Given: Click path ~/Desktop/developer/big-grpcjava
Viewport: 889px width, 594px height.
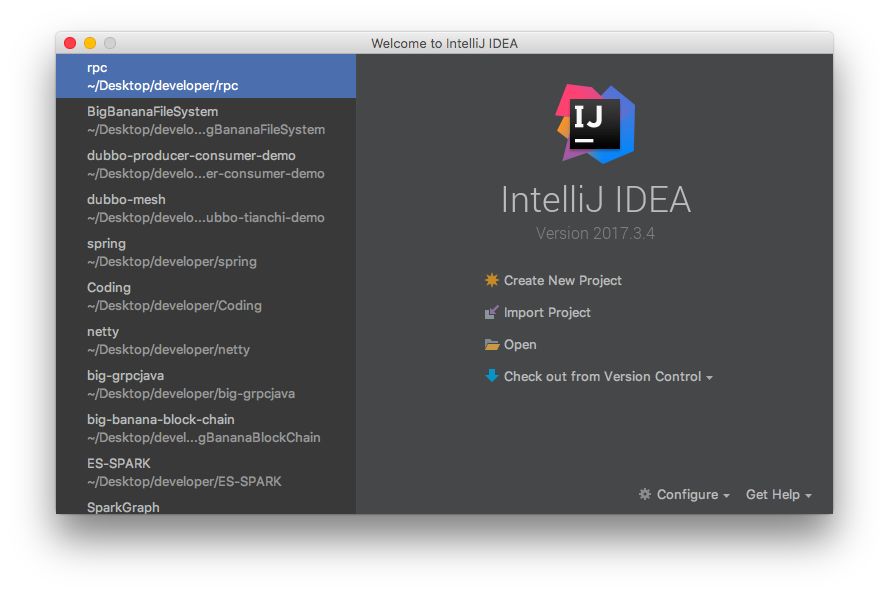Looking at the screenshot, I should point(191,393).
